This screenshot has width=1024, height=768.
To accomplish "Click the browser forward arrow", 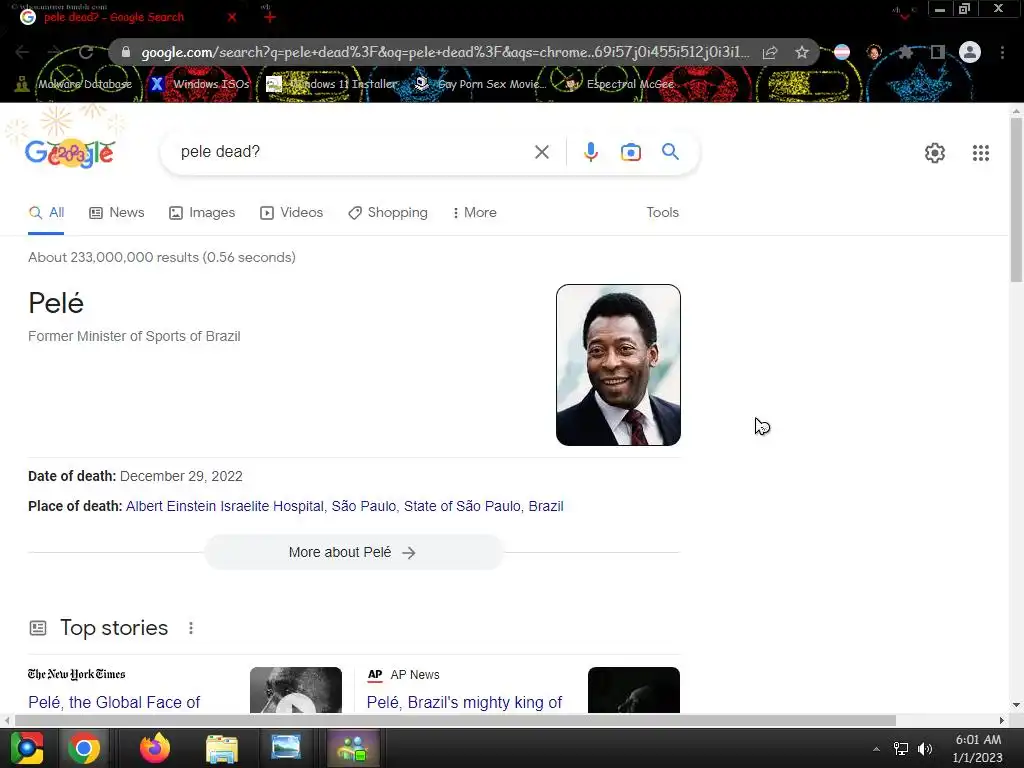I will point(54,52).
